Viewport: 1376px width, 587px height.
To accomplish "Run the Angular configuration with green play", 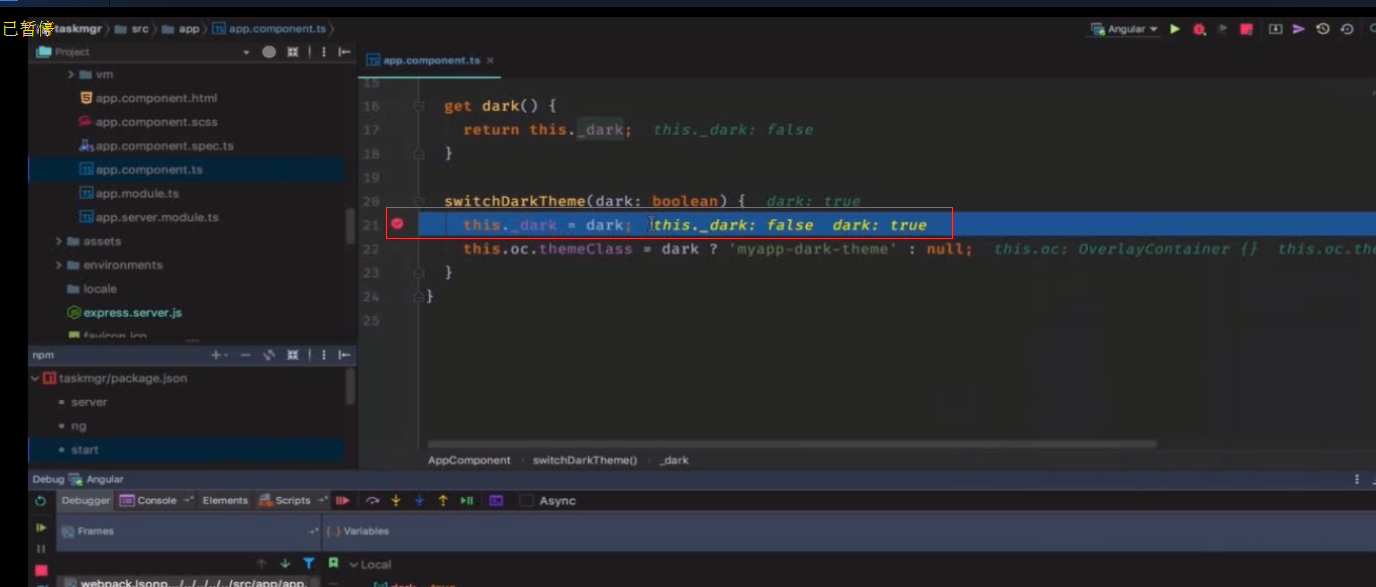I will (x=1175, y=29).
